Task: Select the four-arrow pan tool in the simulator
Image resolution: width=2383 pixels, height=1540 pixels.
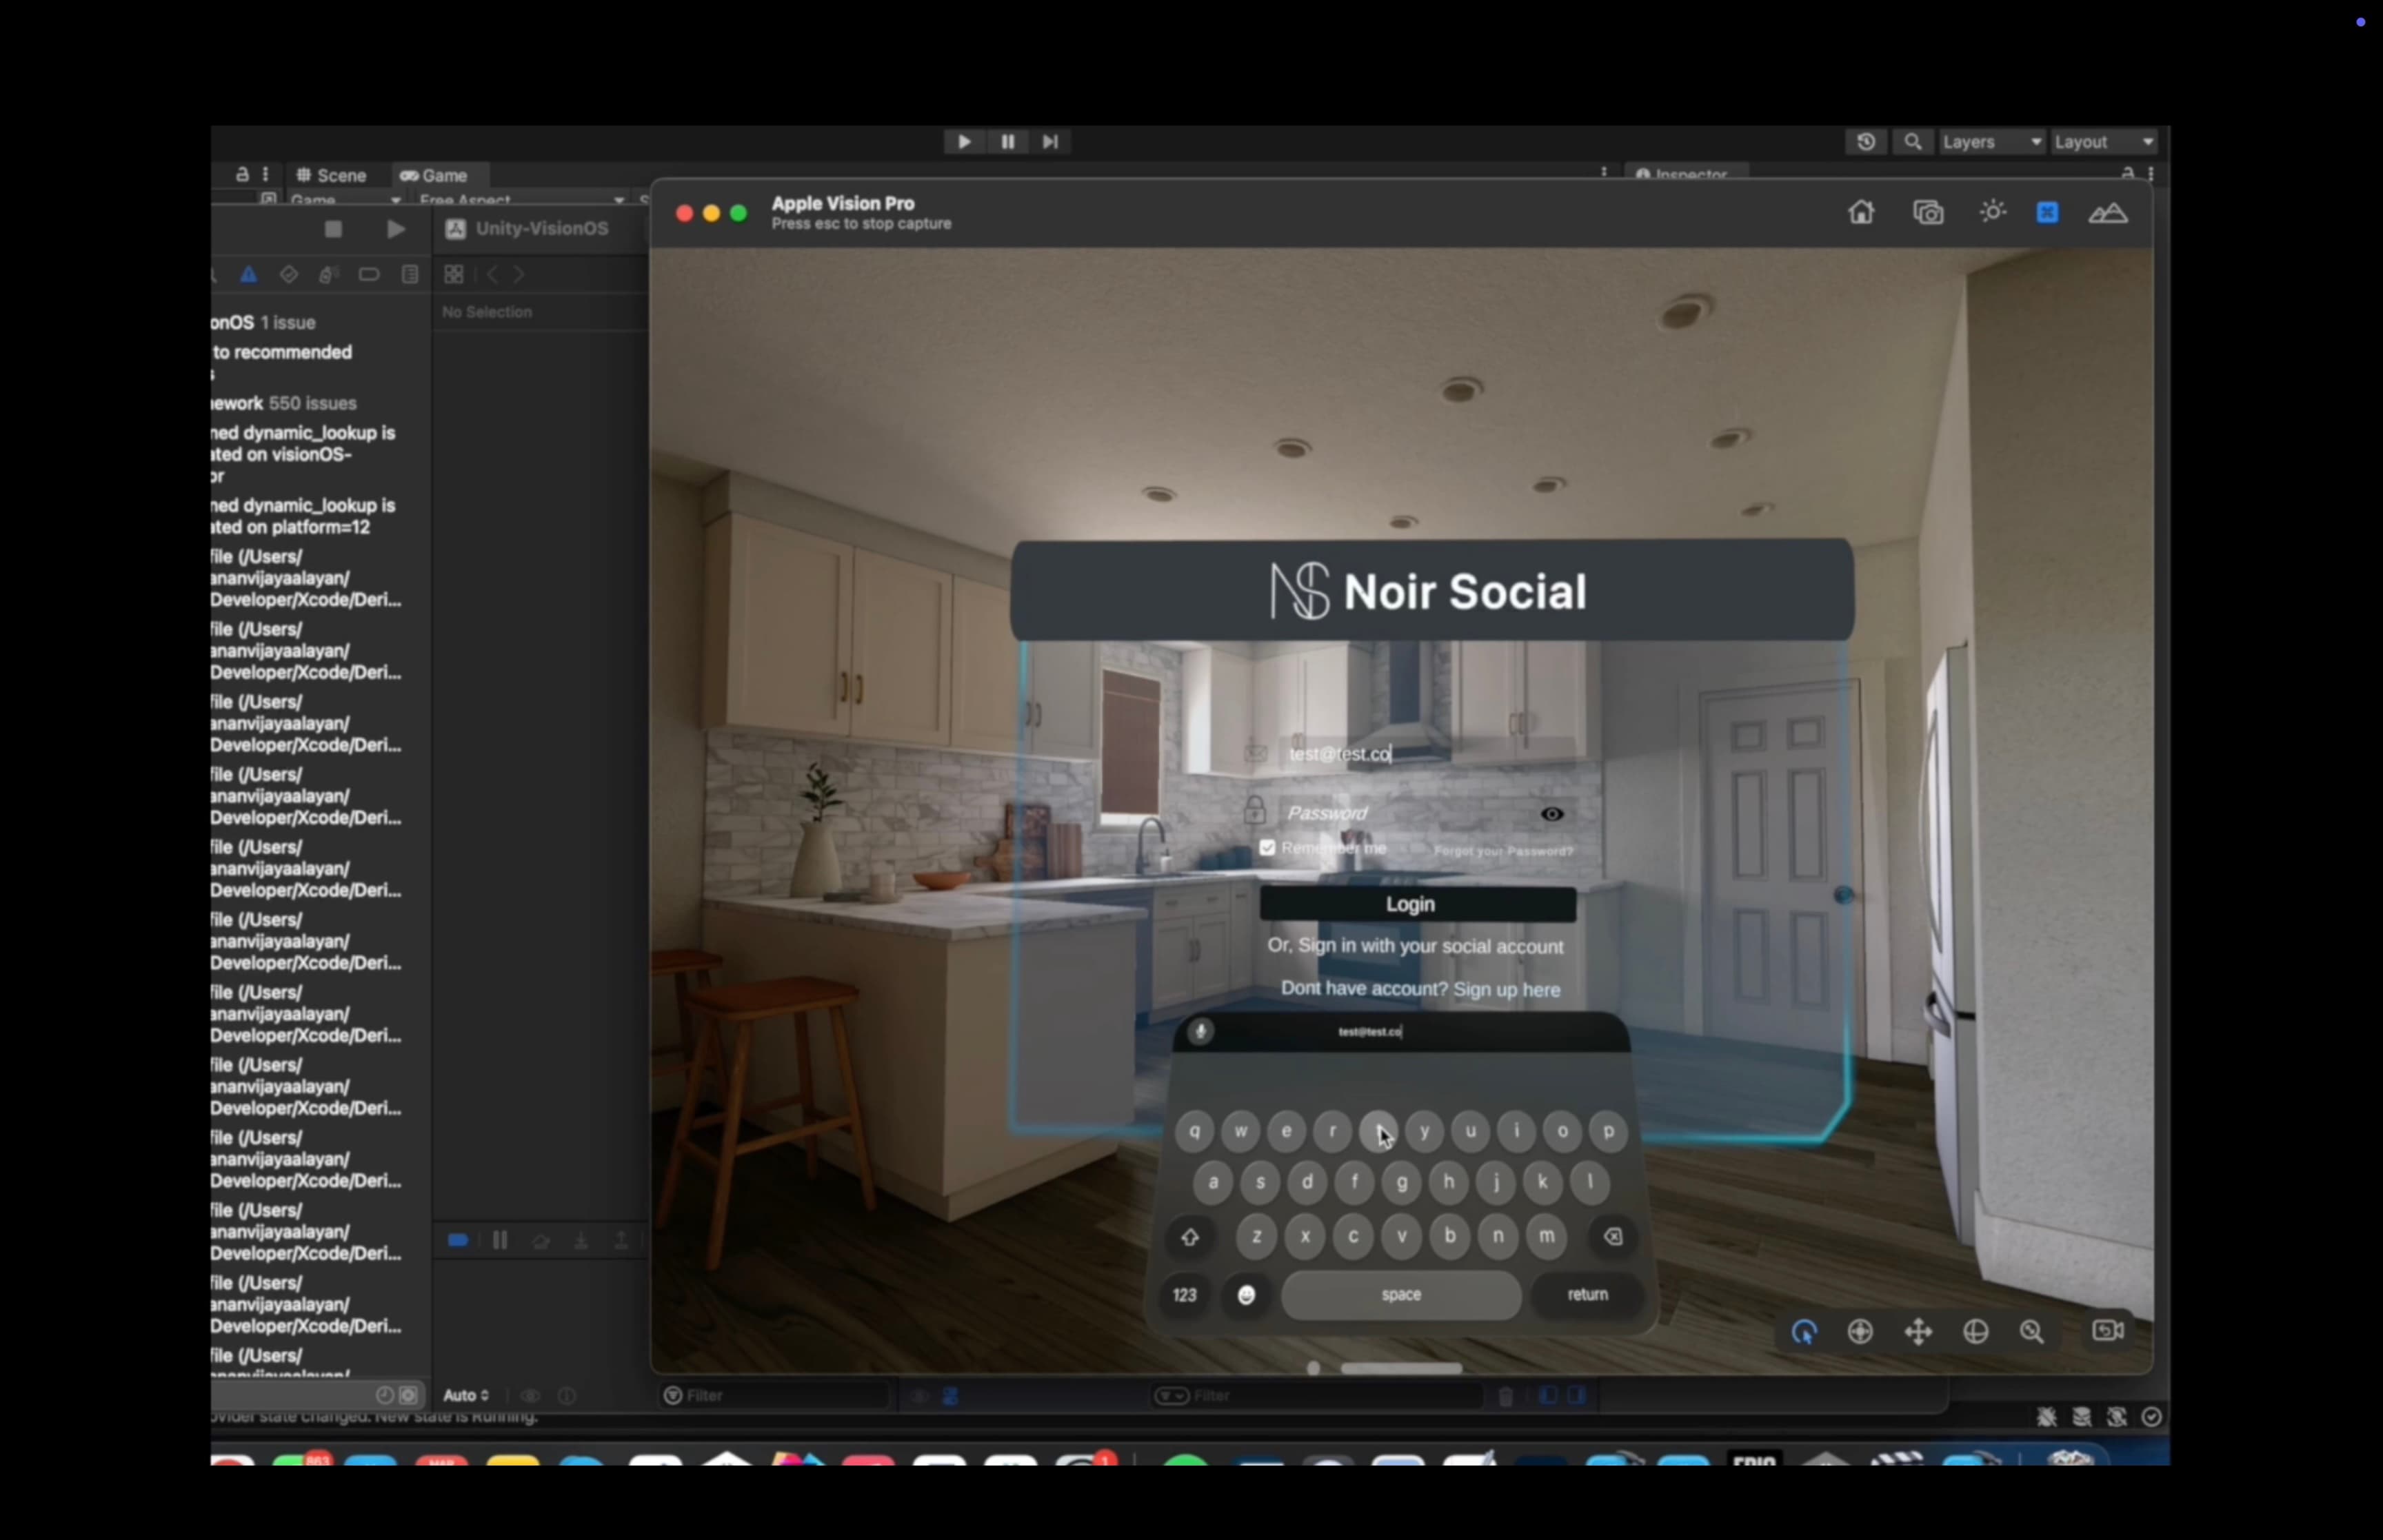Action: [x=1918, y=1331]
